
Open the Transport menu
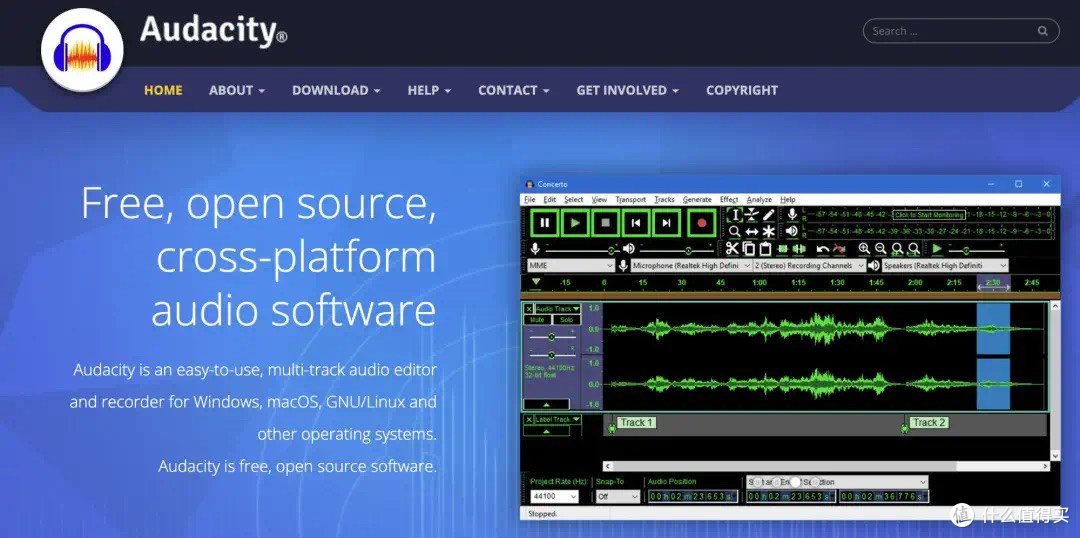pos(631,200)
